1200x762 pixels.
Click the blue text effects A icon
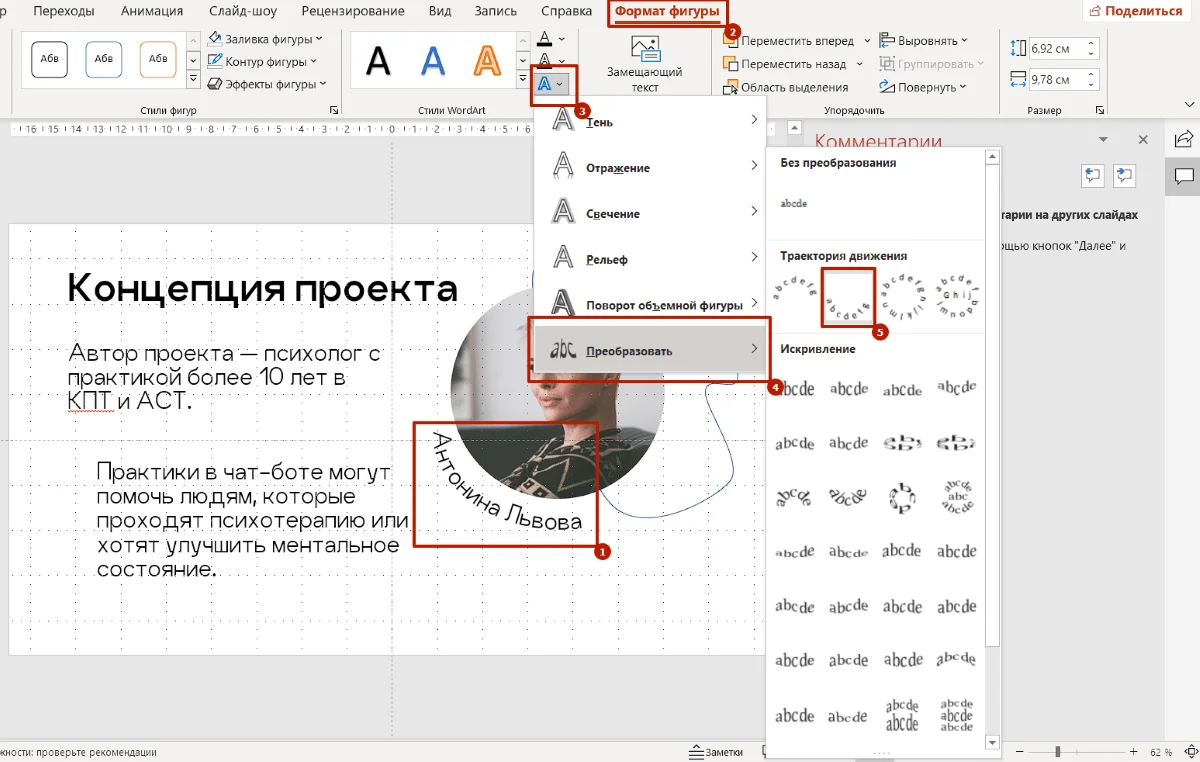point(545,84)
